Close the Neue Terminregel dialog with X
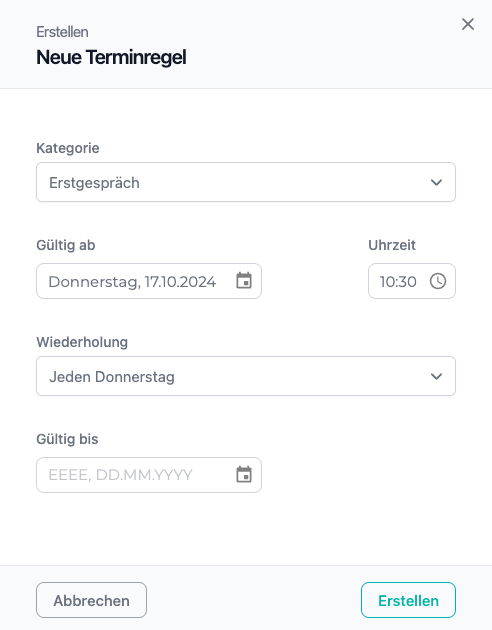492x630 pixels. coord(468,24)
